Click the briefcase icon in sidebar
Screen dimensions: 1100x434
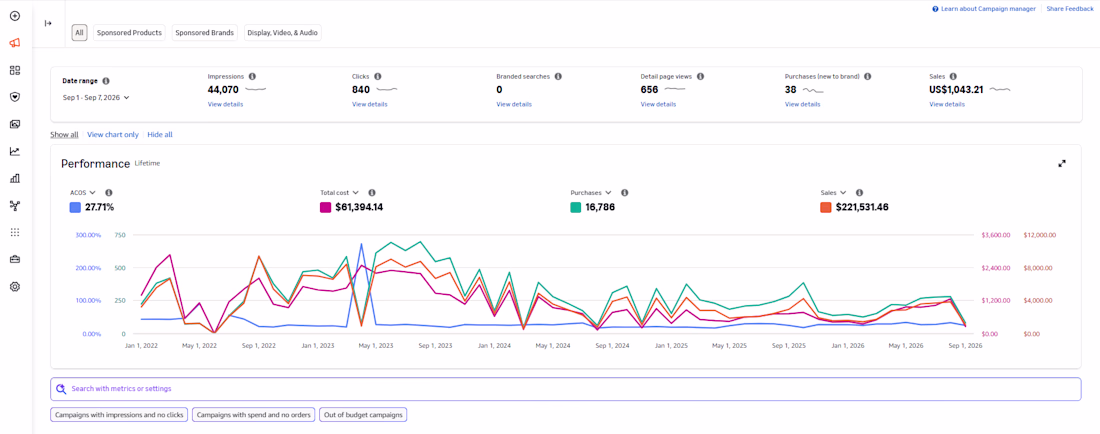pyautogui.click(x=15, y=259)
